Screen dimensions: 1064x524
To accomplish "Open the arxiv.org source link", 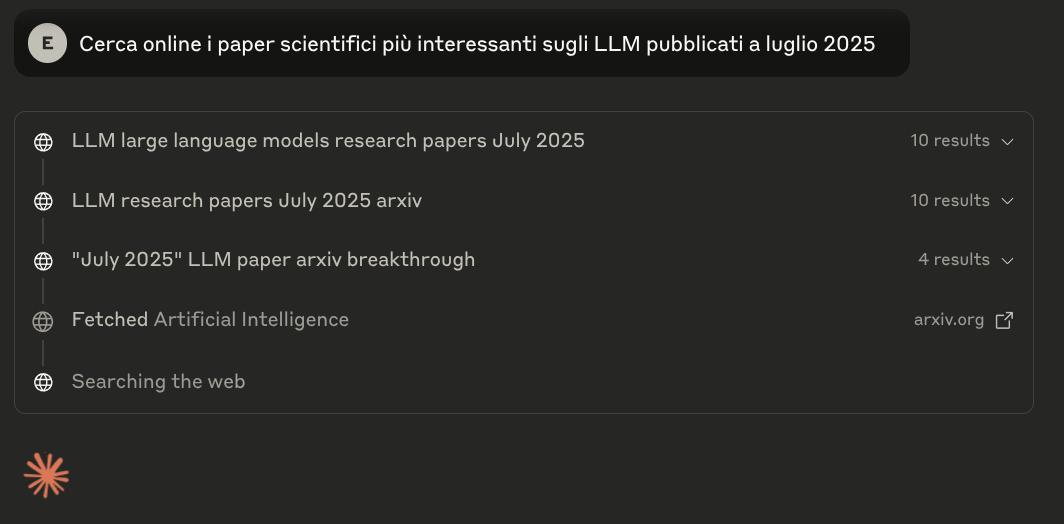I will pos(948,320).
